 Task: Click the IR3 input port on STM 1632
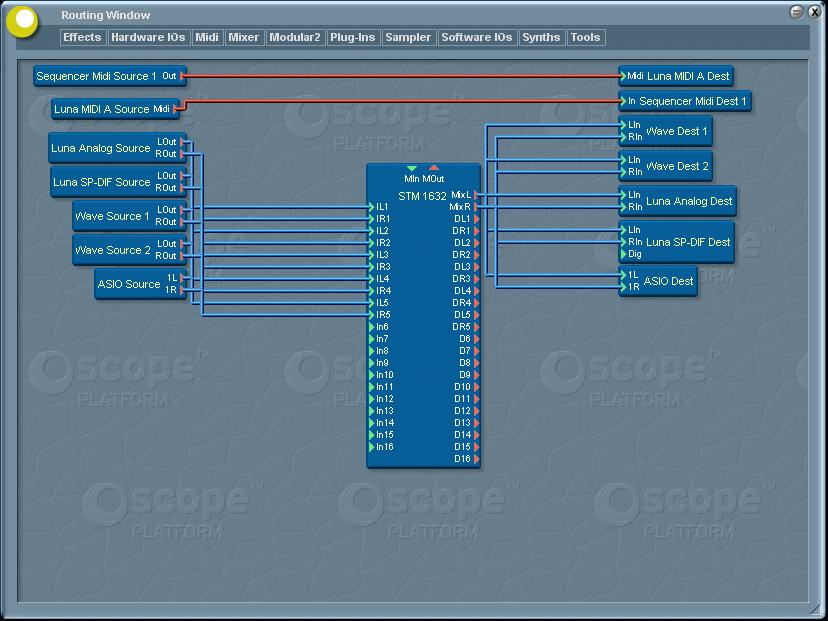371,267
